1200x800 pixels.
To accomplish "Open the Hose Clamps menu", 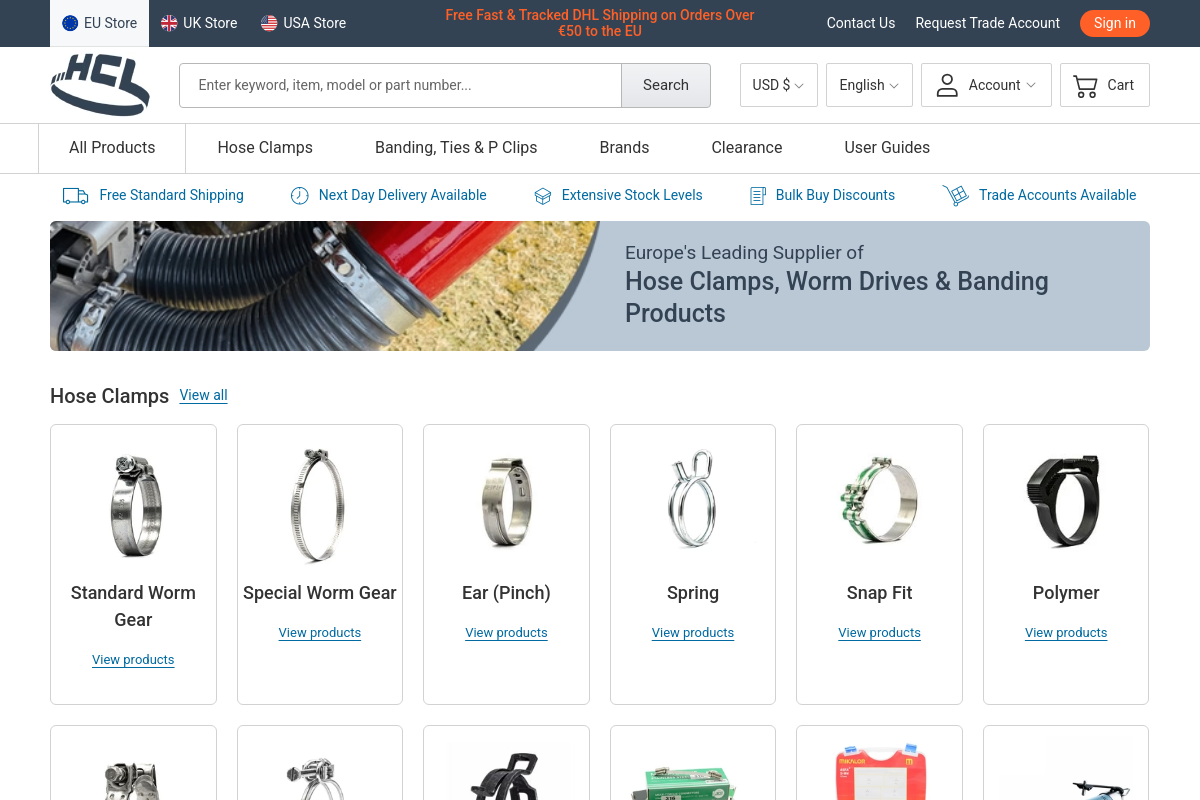I will click(265, 148).
